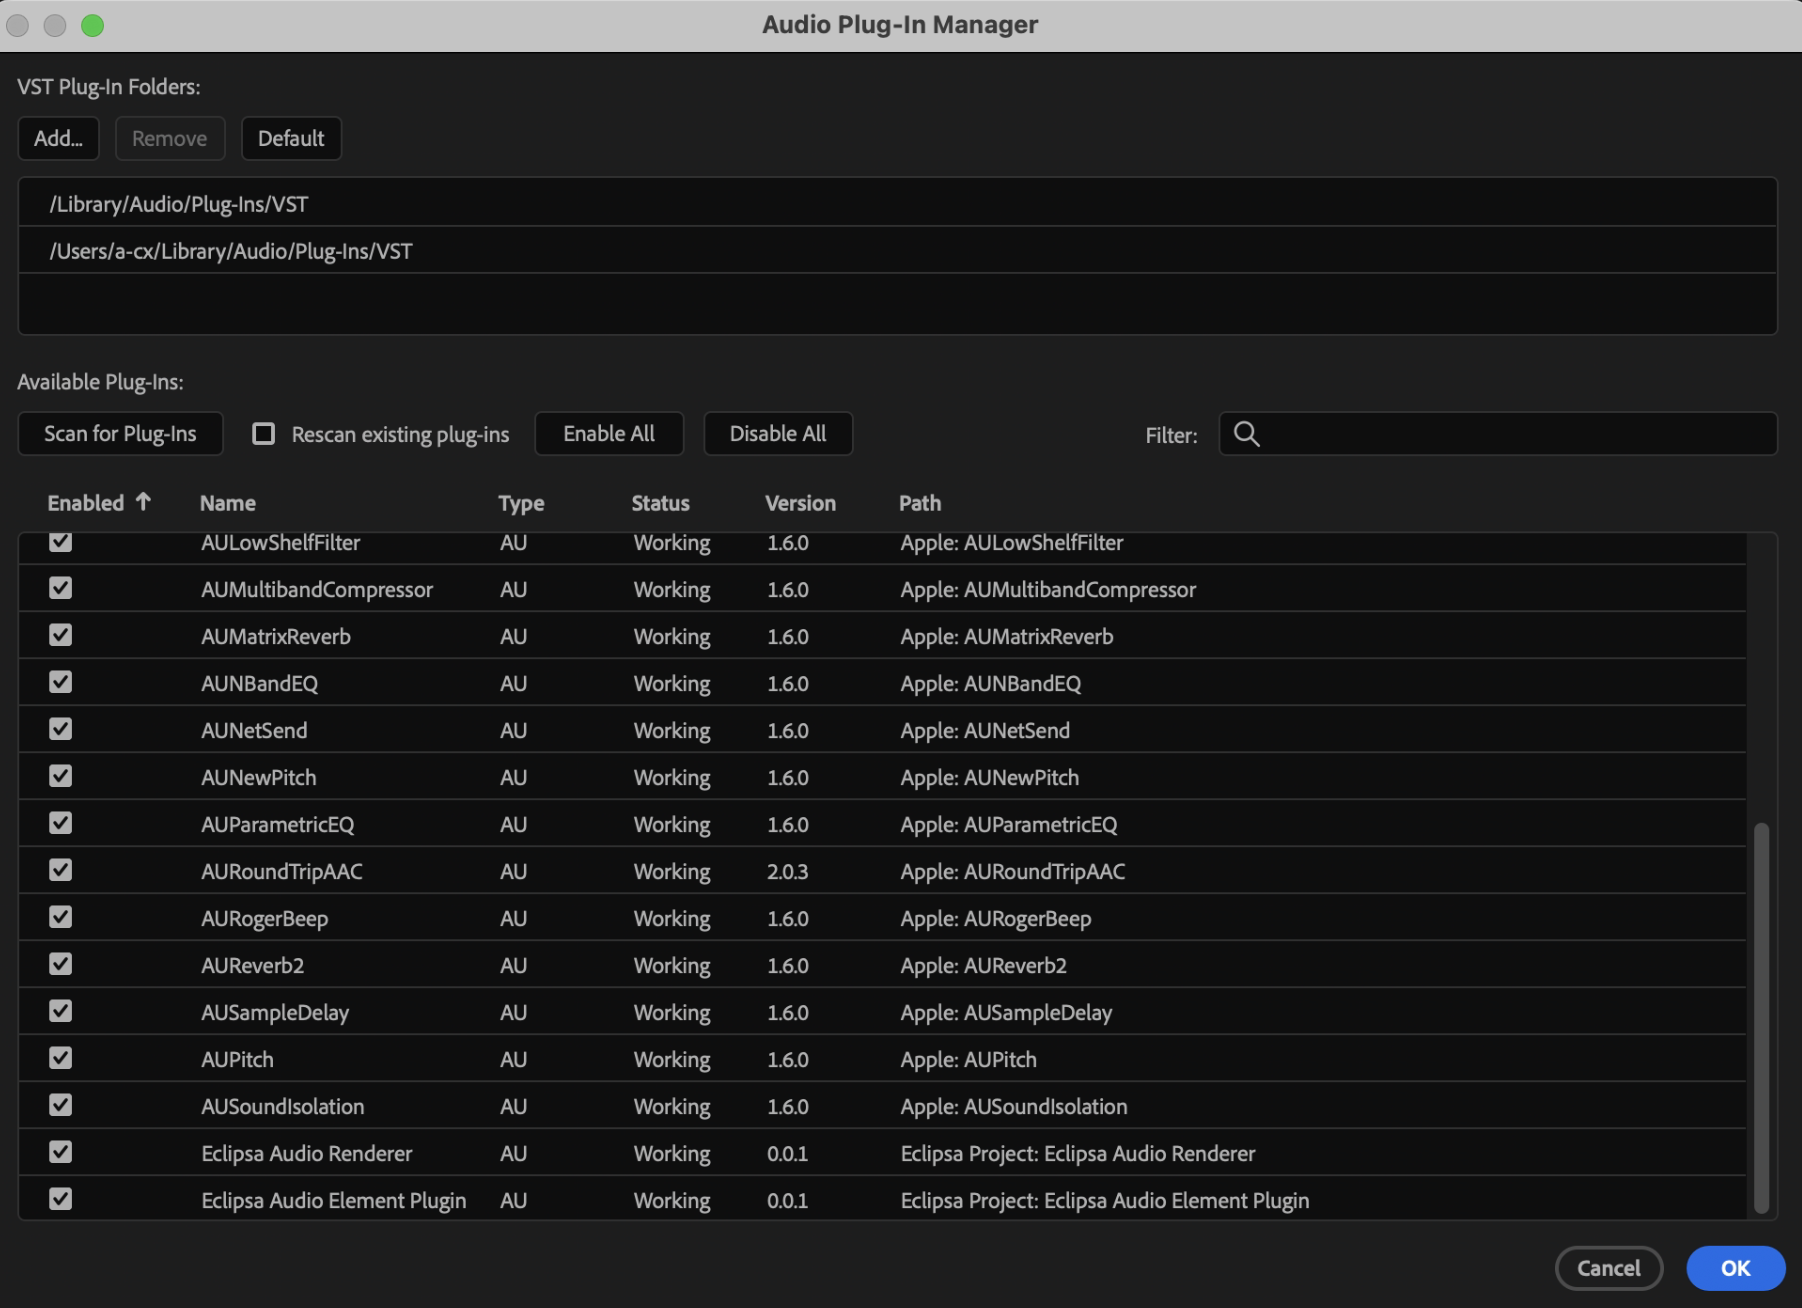Click the search magnifier icon in Filter
The height and width of the screenshot is (1308, 1802).
point(1246,434)
